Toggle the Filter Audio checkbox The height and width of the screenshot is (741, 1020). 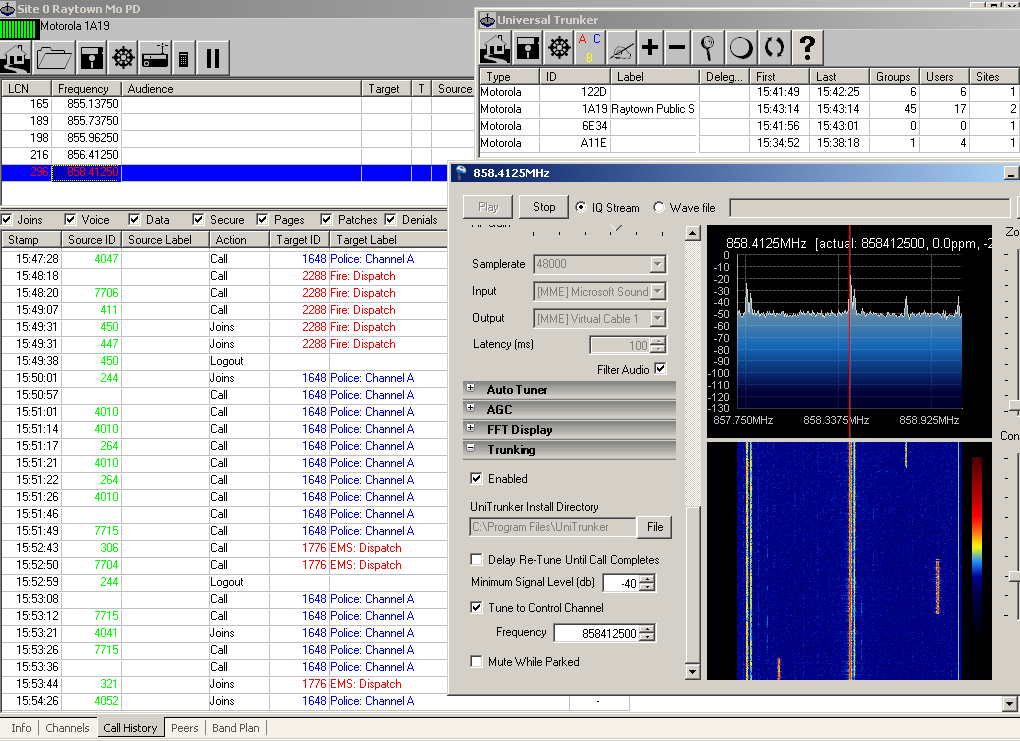(x=660, y=369)
